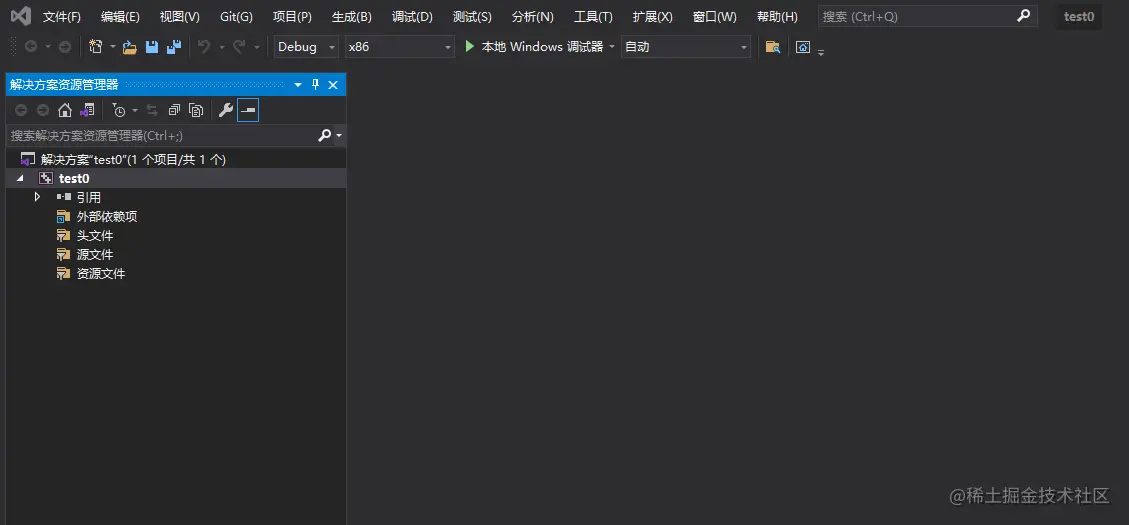Image resolution: width=1129 pixels, height=525 pixels.
Task: Click Solution Explorer search magnifier icon
Action: 325,135
